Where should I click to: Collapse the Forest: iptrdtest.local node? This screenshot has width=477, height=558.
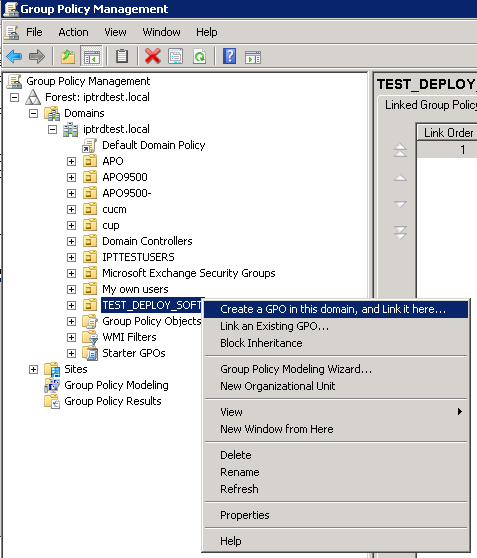pos(14,98)
